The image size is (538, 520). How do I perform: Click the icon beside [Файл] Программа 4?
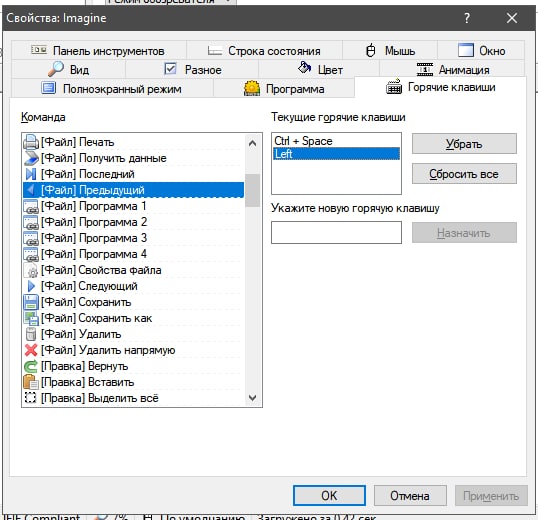pos(31,254)
